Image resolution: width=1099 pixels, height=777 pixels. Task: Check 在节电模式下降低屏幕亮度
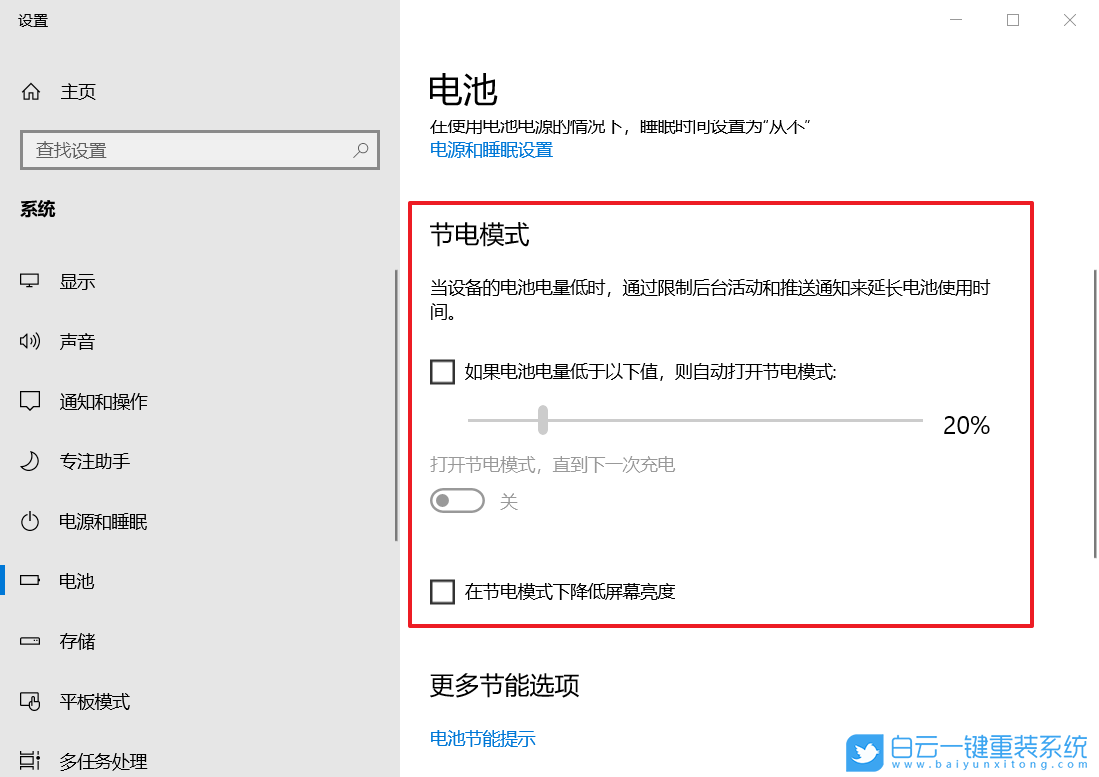pyautogui.click(x=442, y=591)
